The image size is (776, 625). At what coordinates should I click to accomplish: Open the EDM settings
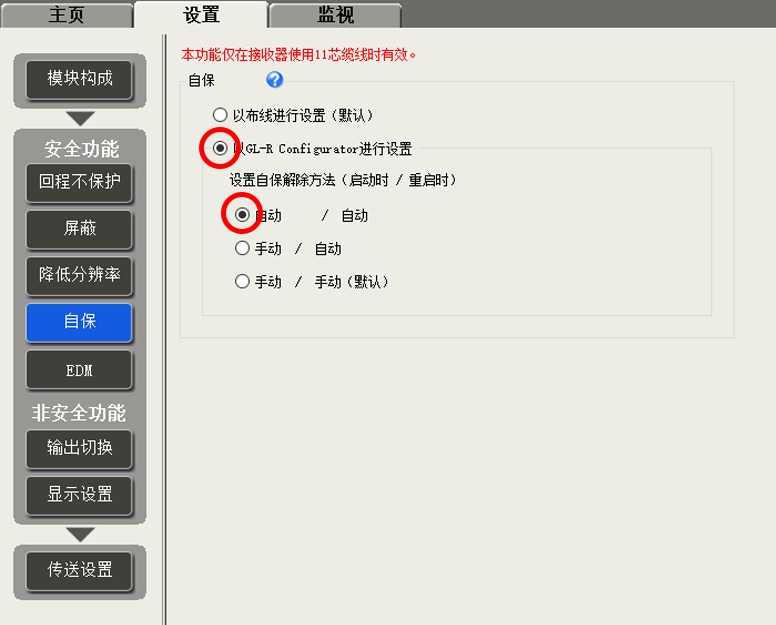click(80, 370)
